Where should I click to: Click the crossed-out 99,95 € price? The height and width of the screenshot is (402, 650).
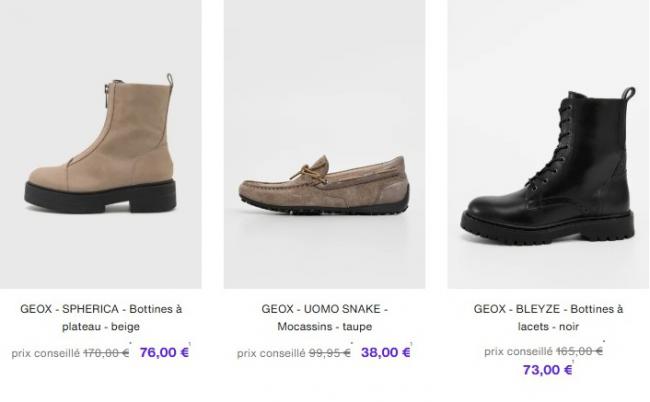329,353
